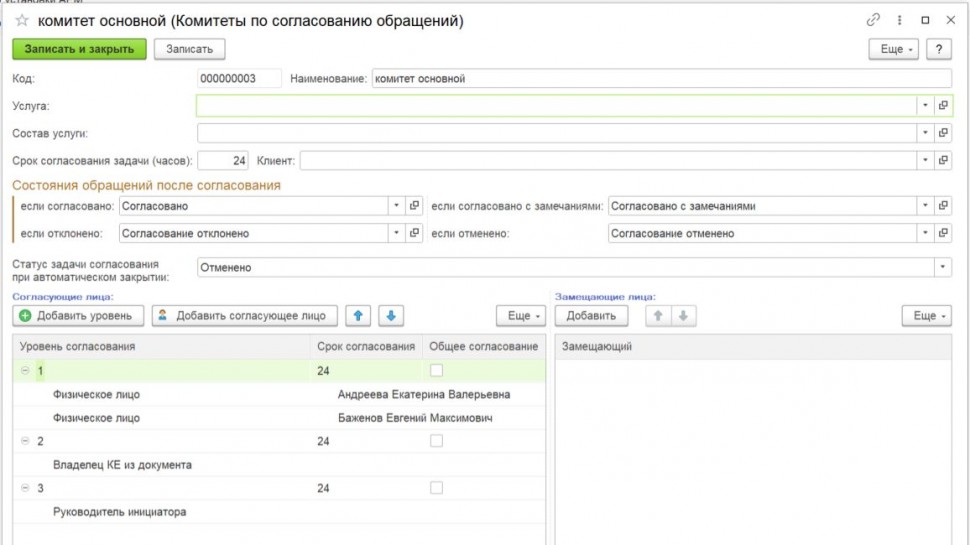Select the Владелец КЕ из документа row
Viewport: 970px width, 545px height.
(122, 465)
